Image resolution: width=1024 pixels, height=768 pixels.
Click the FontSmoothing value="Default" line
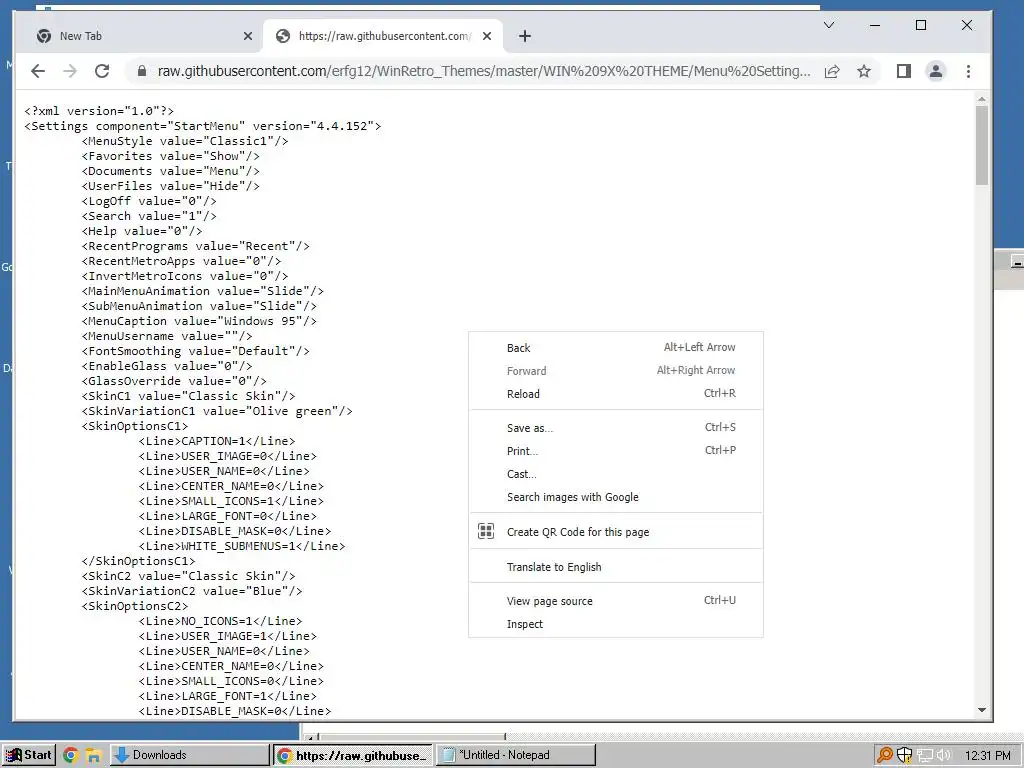point(196,351)
